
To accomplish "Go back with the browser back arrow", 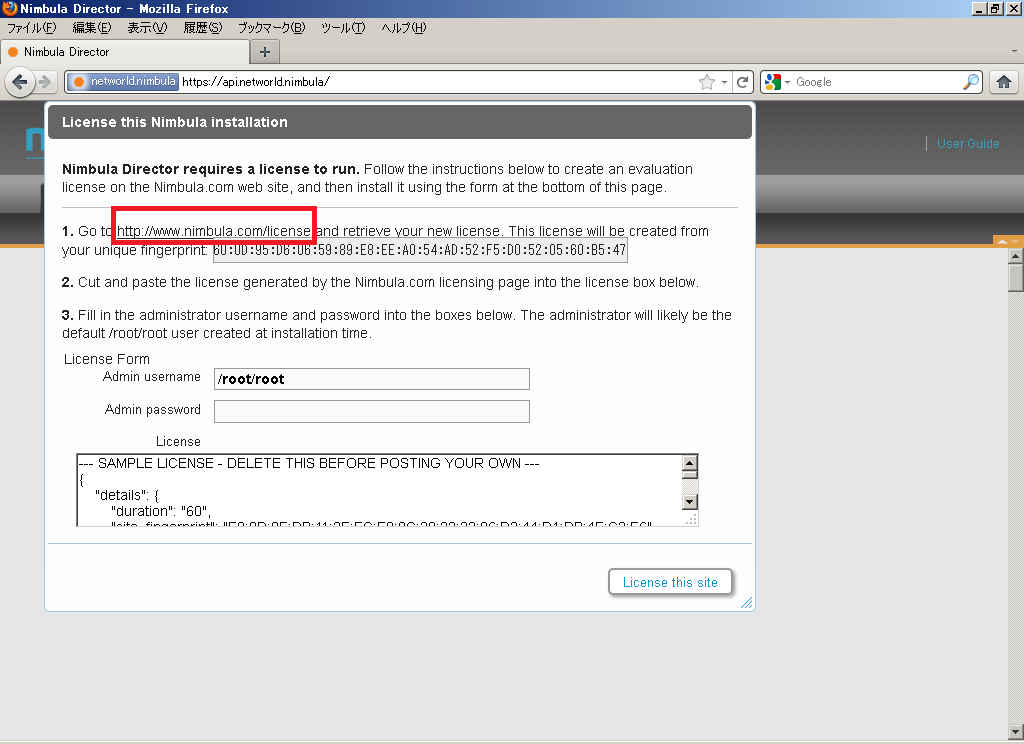I will (20, 82).
